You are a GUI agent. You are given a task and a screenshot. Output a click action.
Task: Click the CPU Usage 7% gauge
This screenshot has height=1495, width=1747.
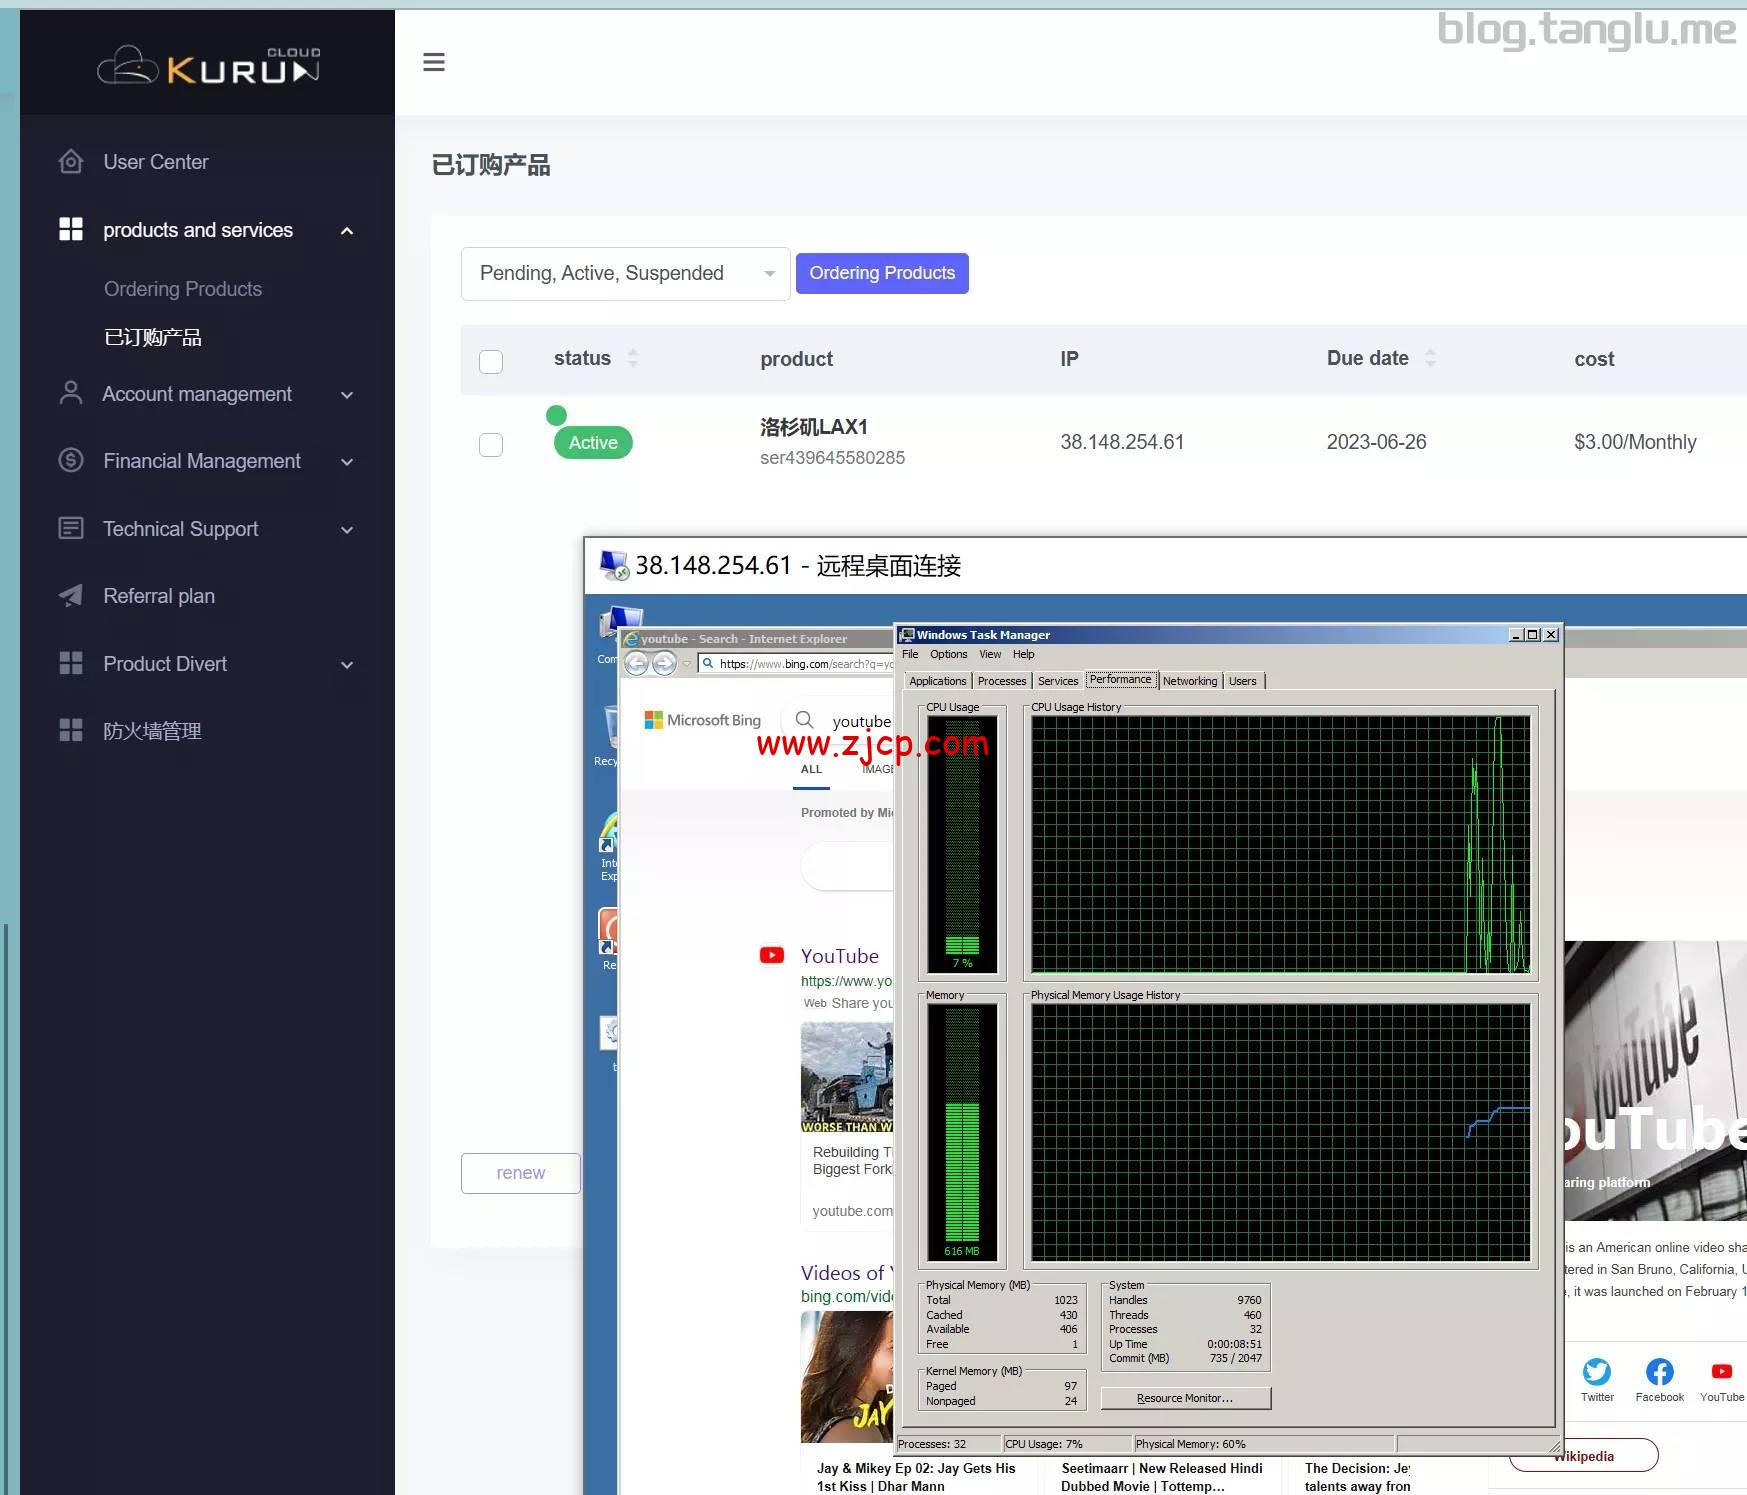(962, 843)
